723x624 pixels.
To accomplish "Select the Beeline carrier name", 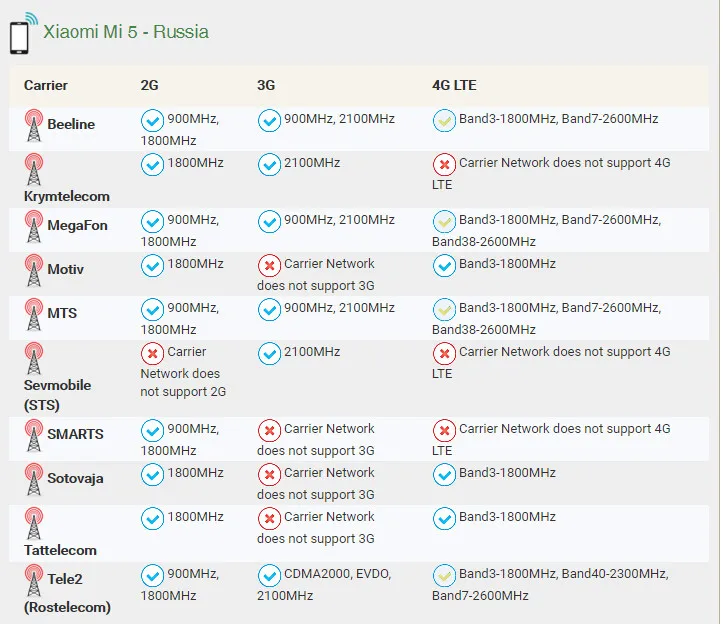I will click(71, 124).
